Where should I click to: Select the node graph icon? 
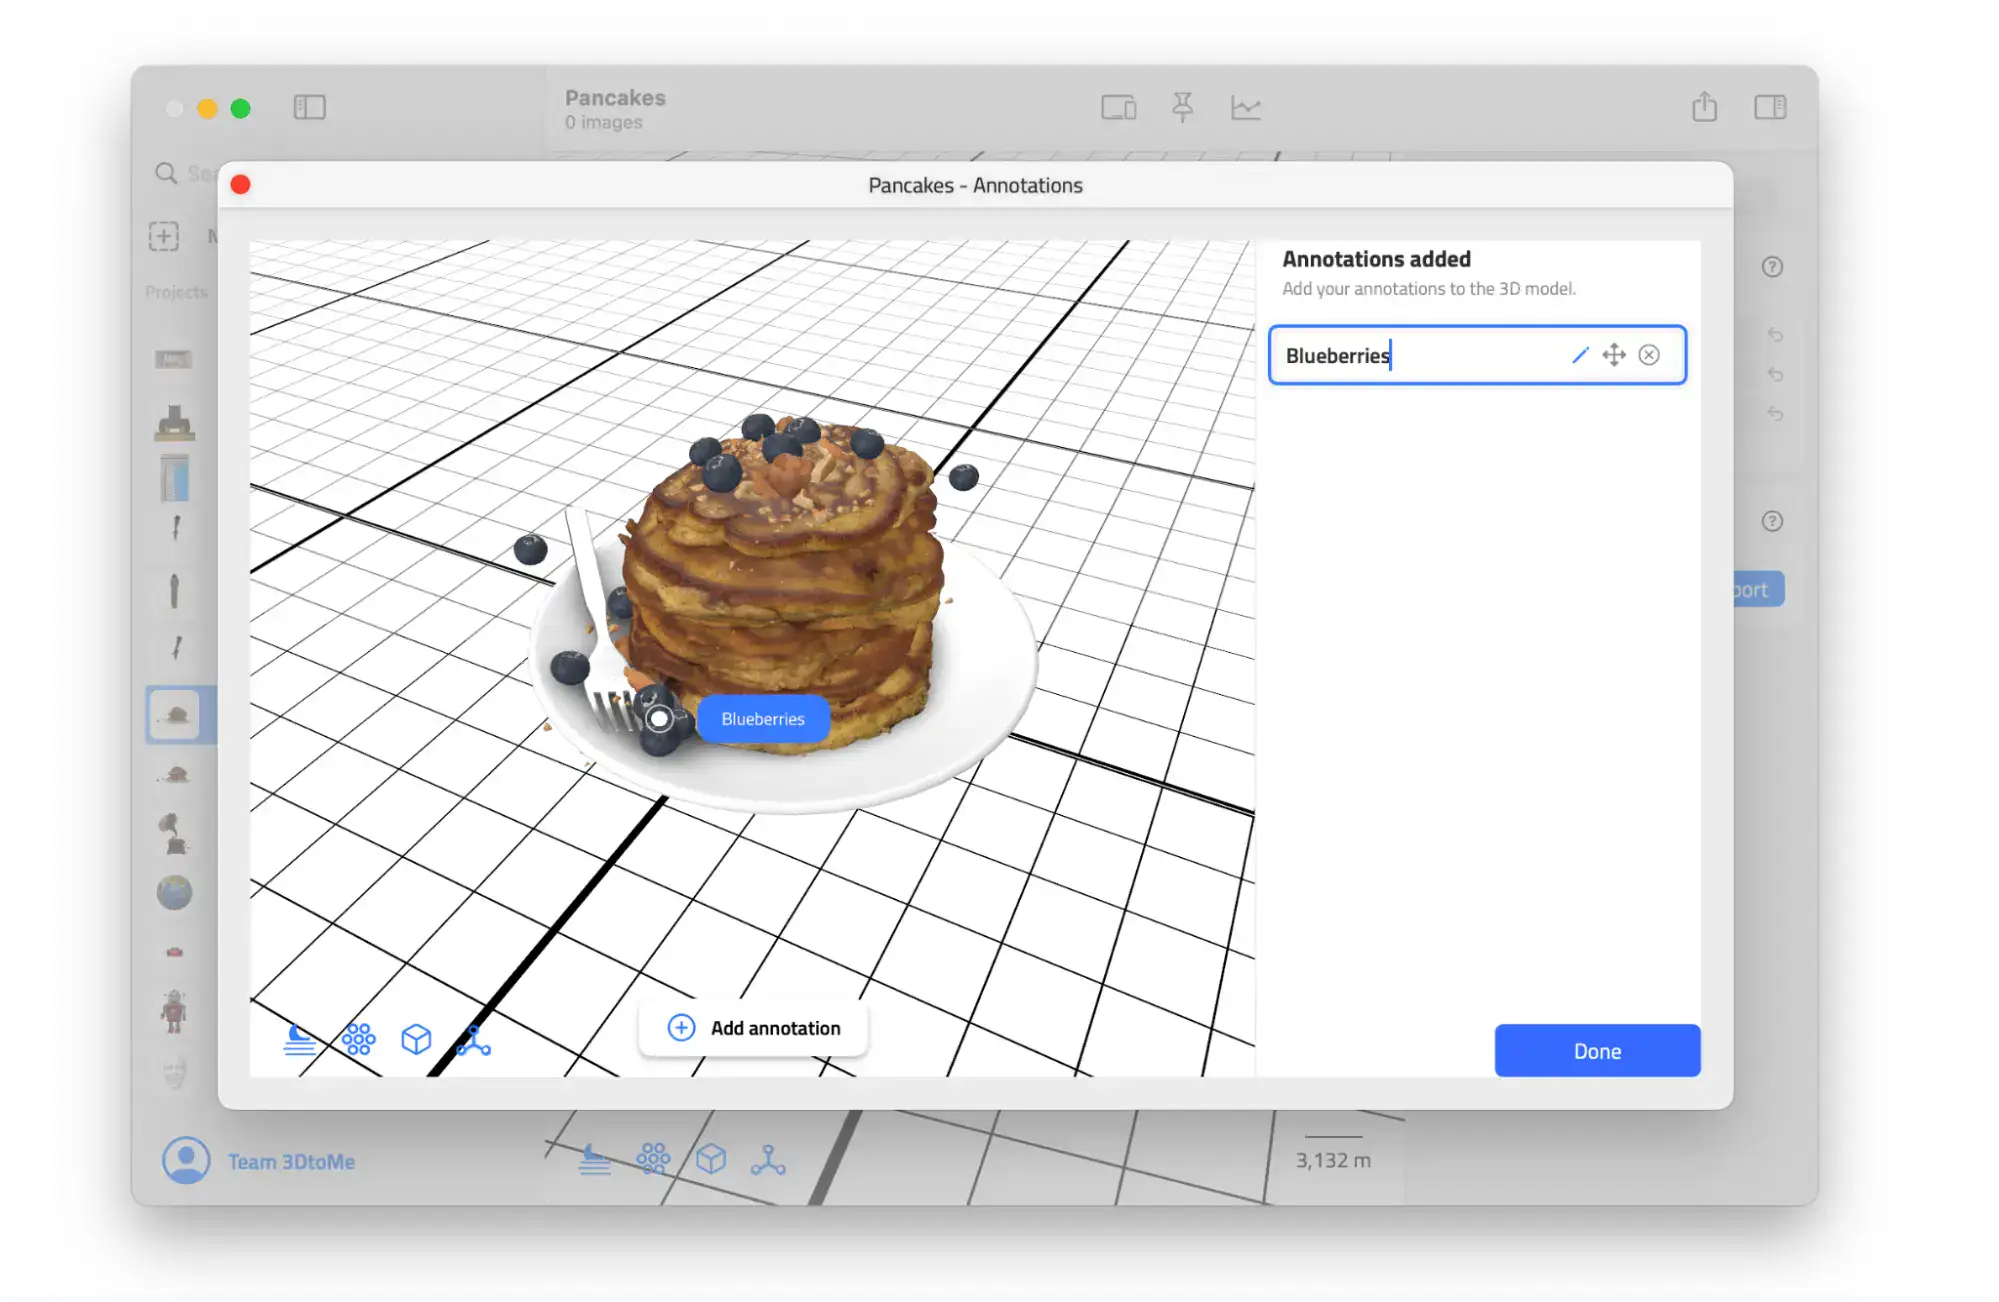tap(474, 1040)
